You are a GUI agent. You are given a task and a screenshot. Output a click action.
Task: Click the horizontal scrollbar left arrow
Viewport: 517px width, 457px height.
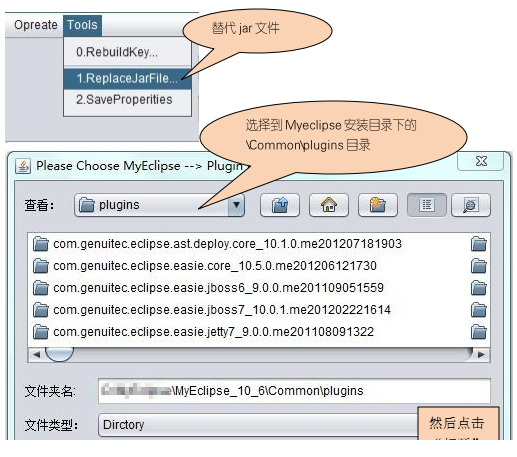pos(36,354)
